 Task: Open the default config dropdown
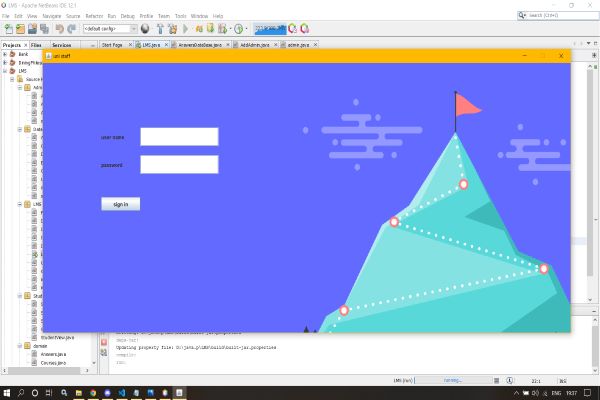pyautogui.click(x=110, y=30)
